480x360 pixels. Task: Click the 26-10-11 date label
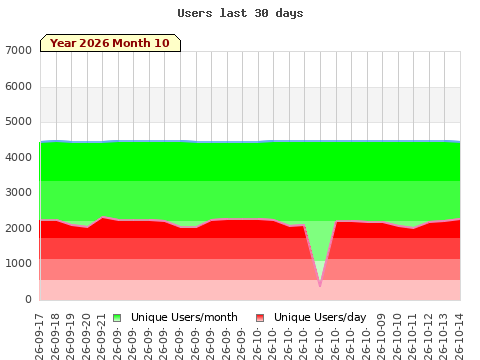click(412, 336)
